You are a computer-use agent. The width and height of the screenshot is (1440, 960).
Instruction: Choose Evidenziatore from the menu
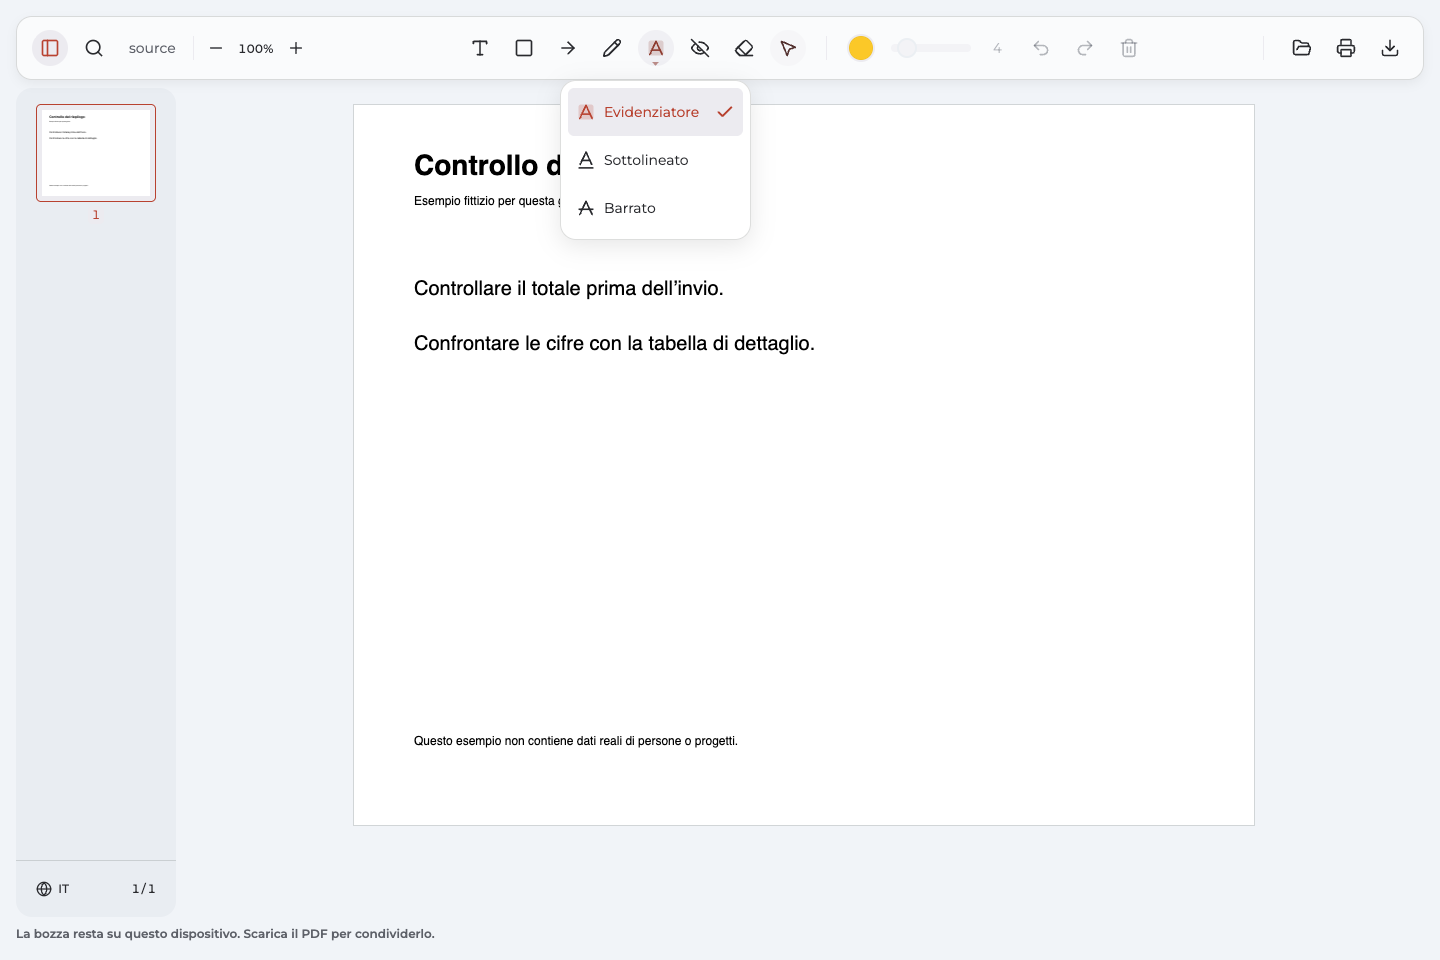pyautogui.click(x=655, y=112)
